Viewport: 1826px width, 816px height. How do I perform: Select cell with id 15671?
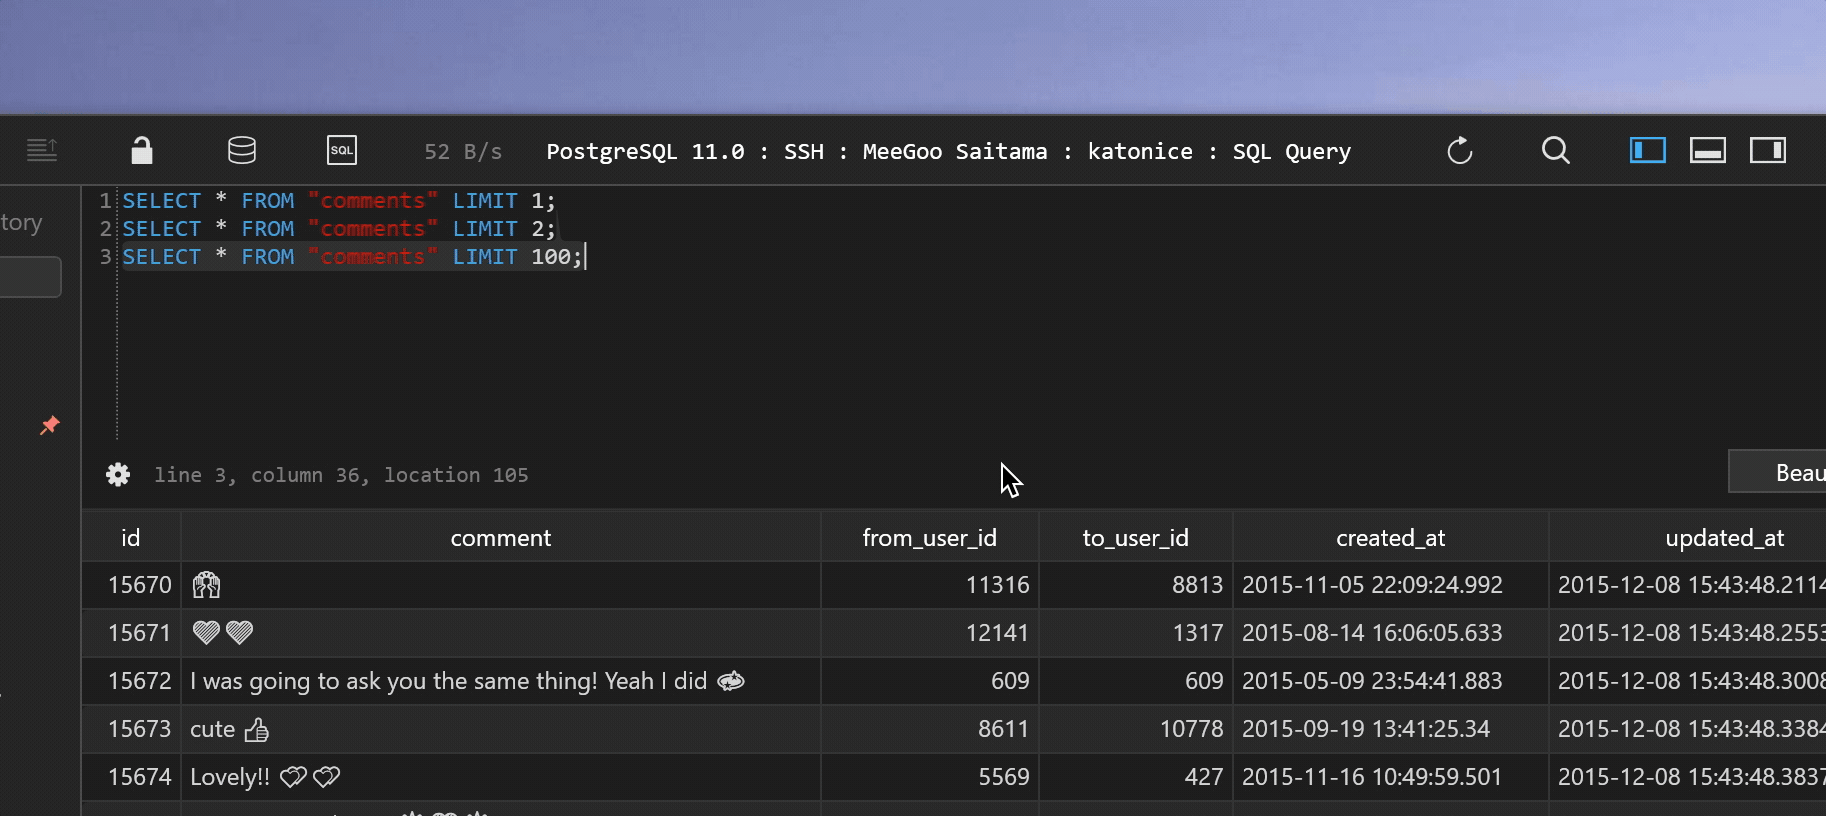(x=131, y=633)
